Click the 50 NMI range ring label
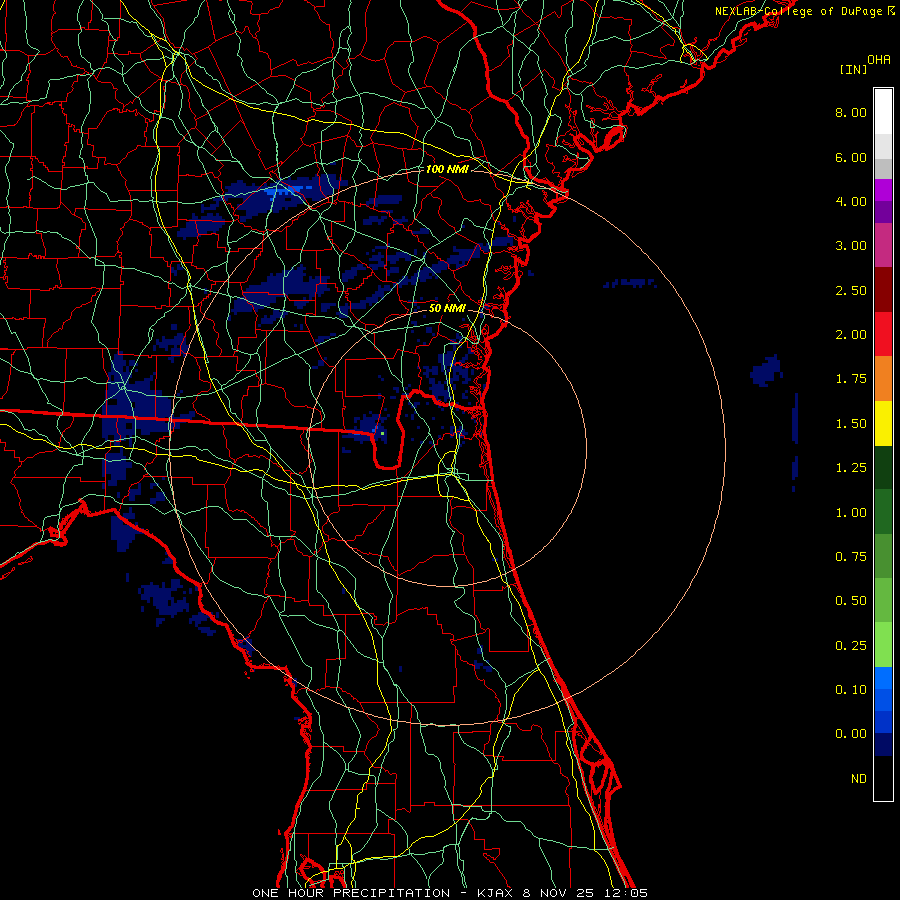The width and height of the screenshot is (900, 900). tap(447, 308)
